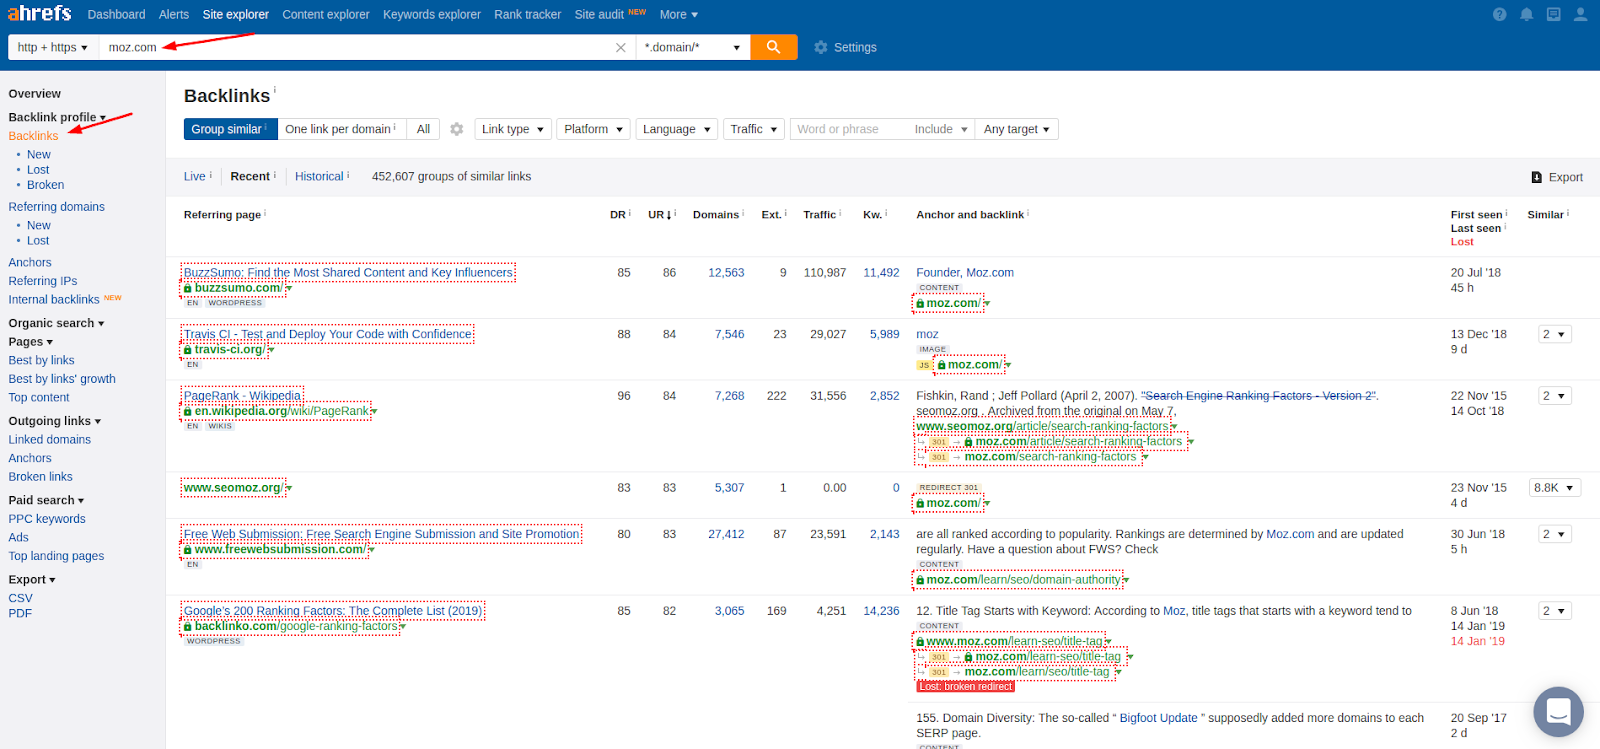Expand the 8.8K similar links dropdown
The image size is (1600, 749).
coord(1554,488)
